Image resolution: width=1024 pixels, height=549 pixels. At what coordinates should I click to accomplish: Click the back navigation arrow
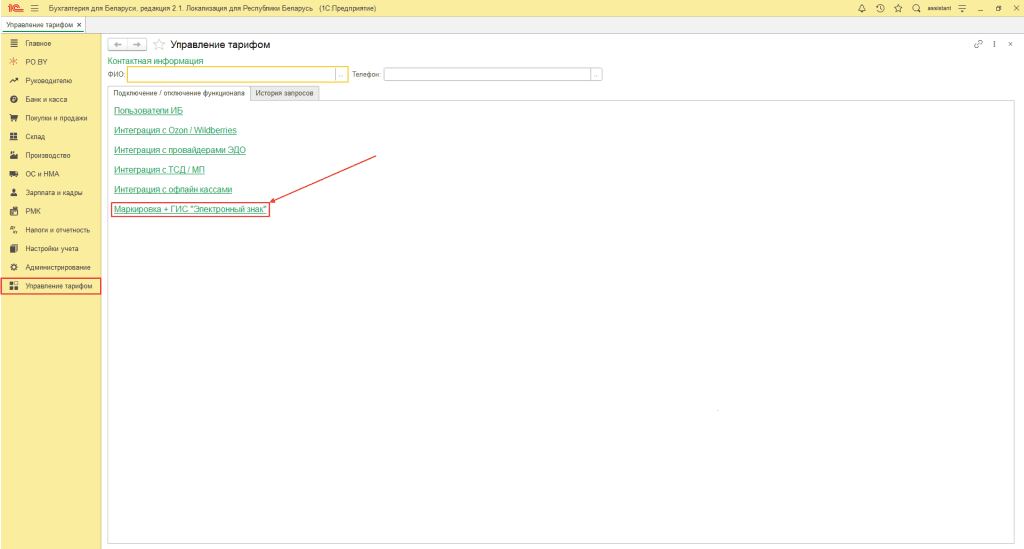pyautogui.click(x=118, y=45)
